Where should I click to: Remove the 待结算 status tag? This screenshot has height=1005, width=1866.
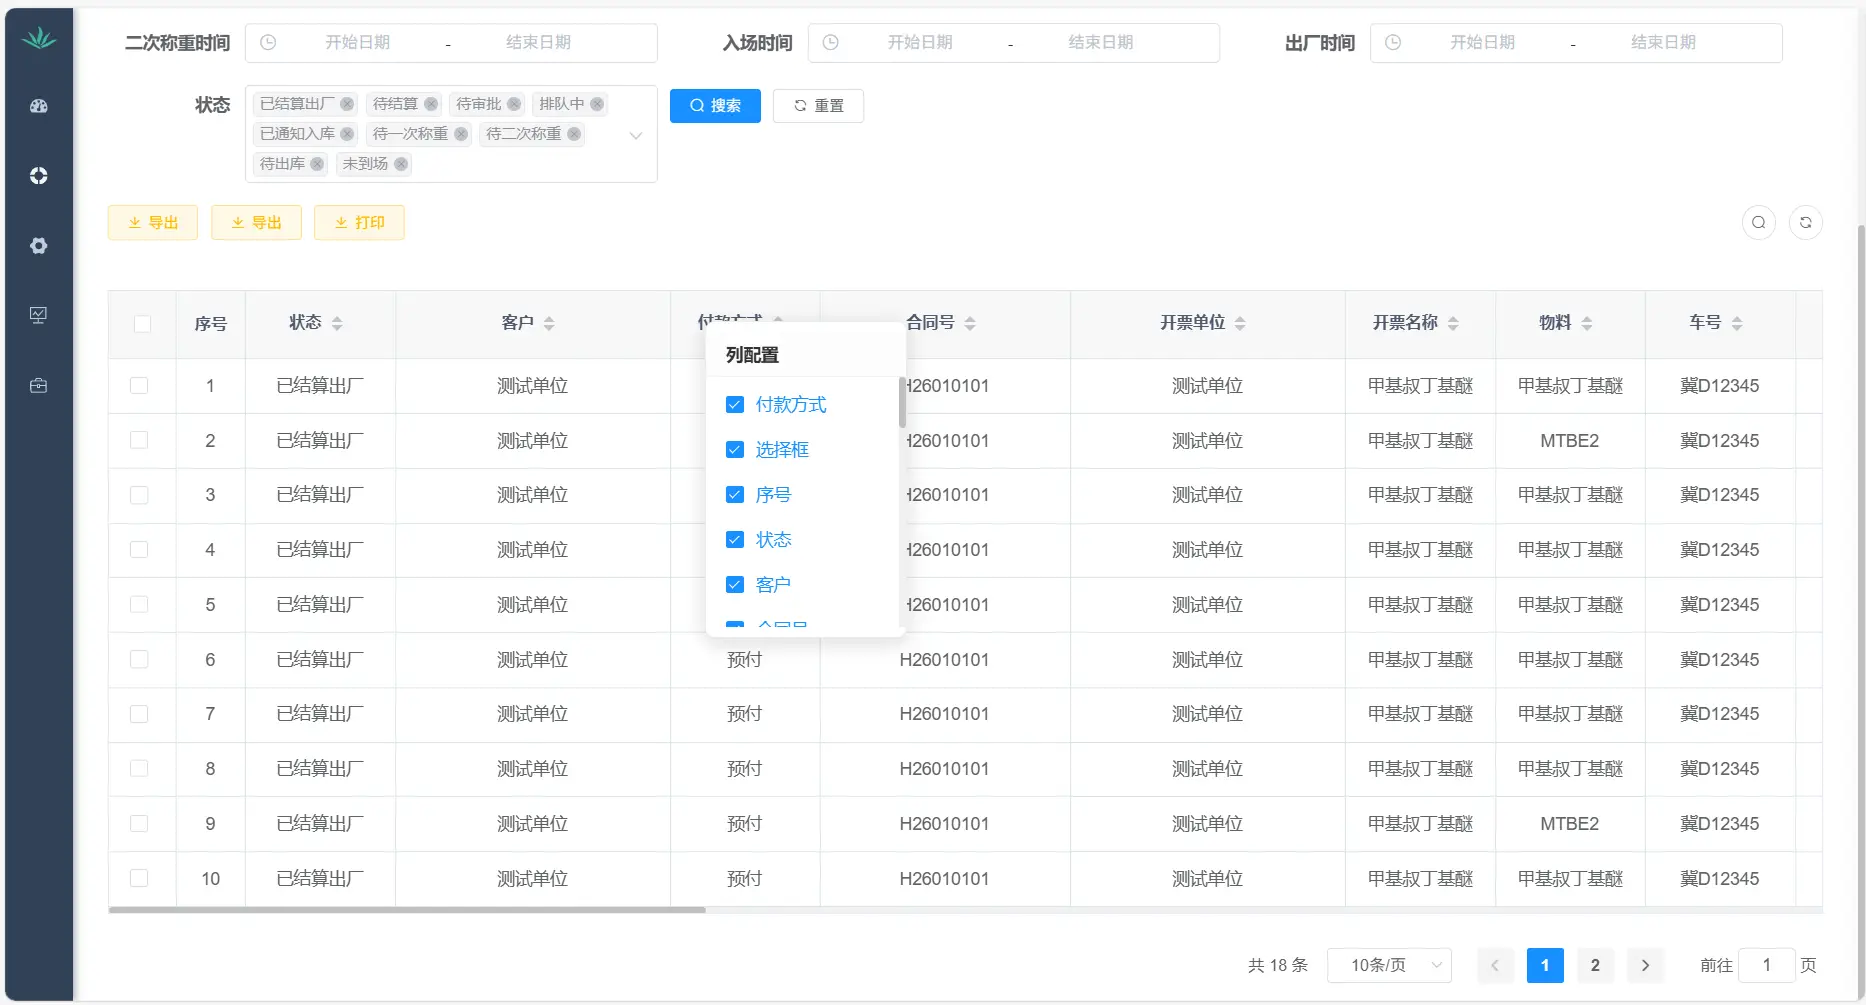(431, 104)
